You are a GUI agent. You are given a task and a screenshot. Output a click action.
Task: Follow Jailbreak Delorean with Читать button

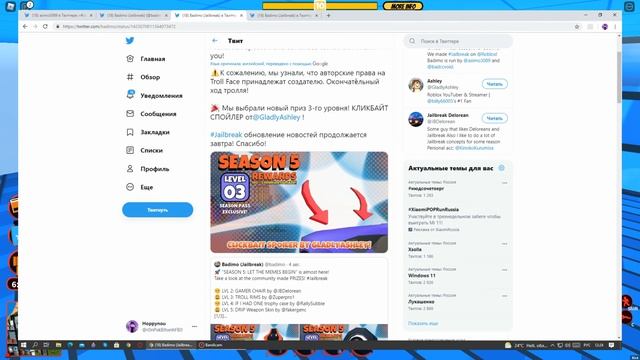pyautogui.click(x=494, y=118)
